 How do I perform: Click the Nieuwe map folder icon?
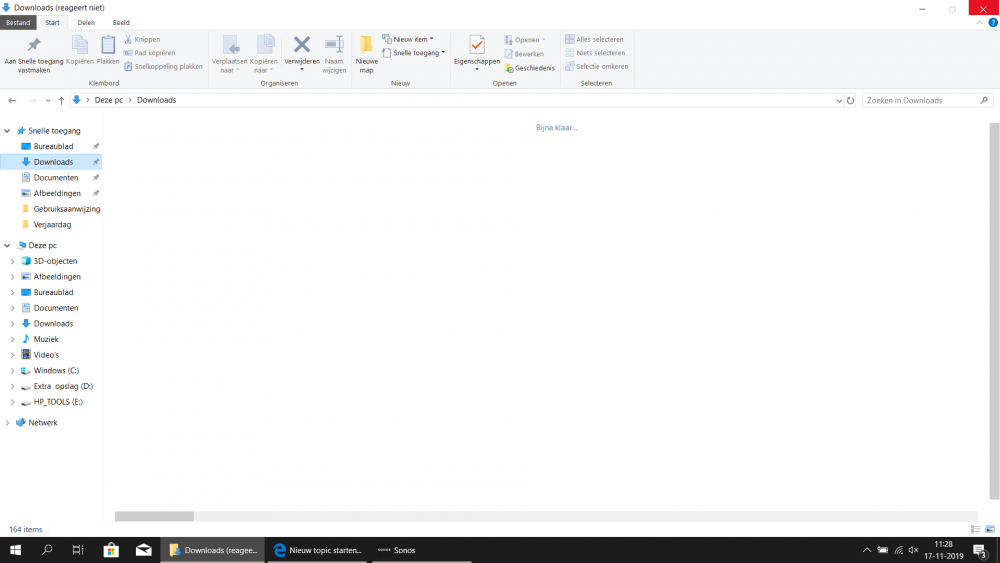366,46
